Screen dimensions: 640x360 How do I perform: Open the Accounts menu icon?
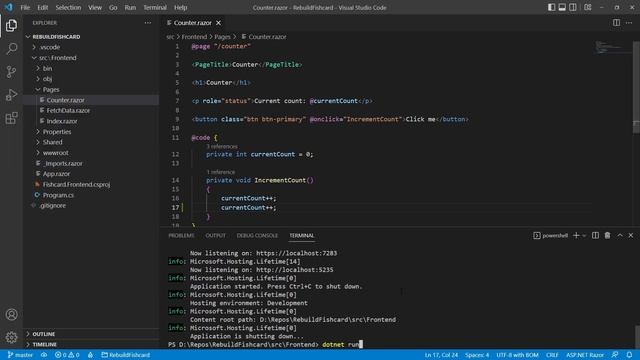tap(11, 314)
